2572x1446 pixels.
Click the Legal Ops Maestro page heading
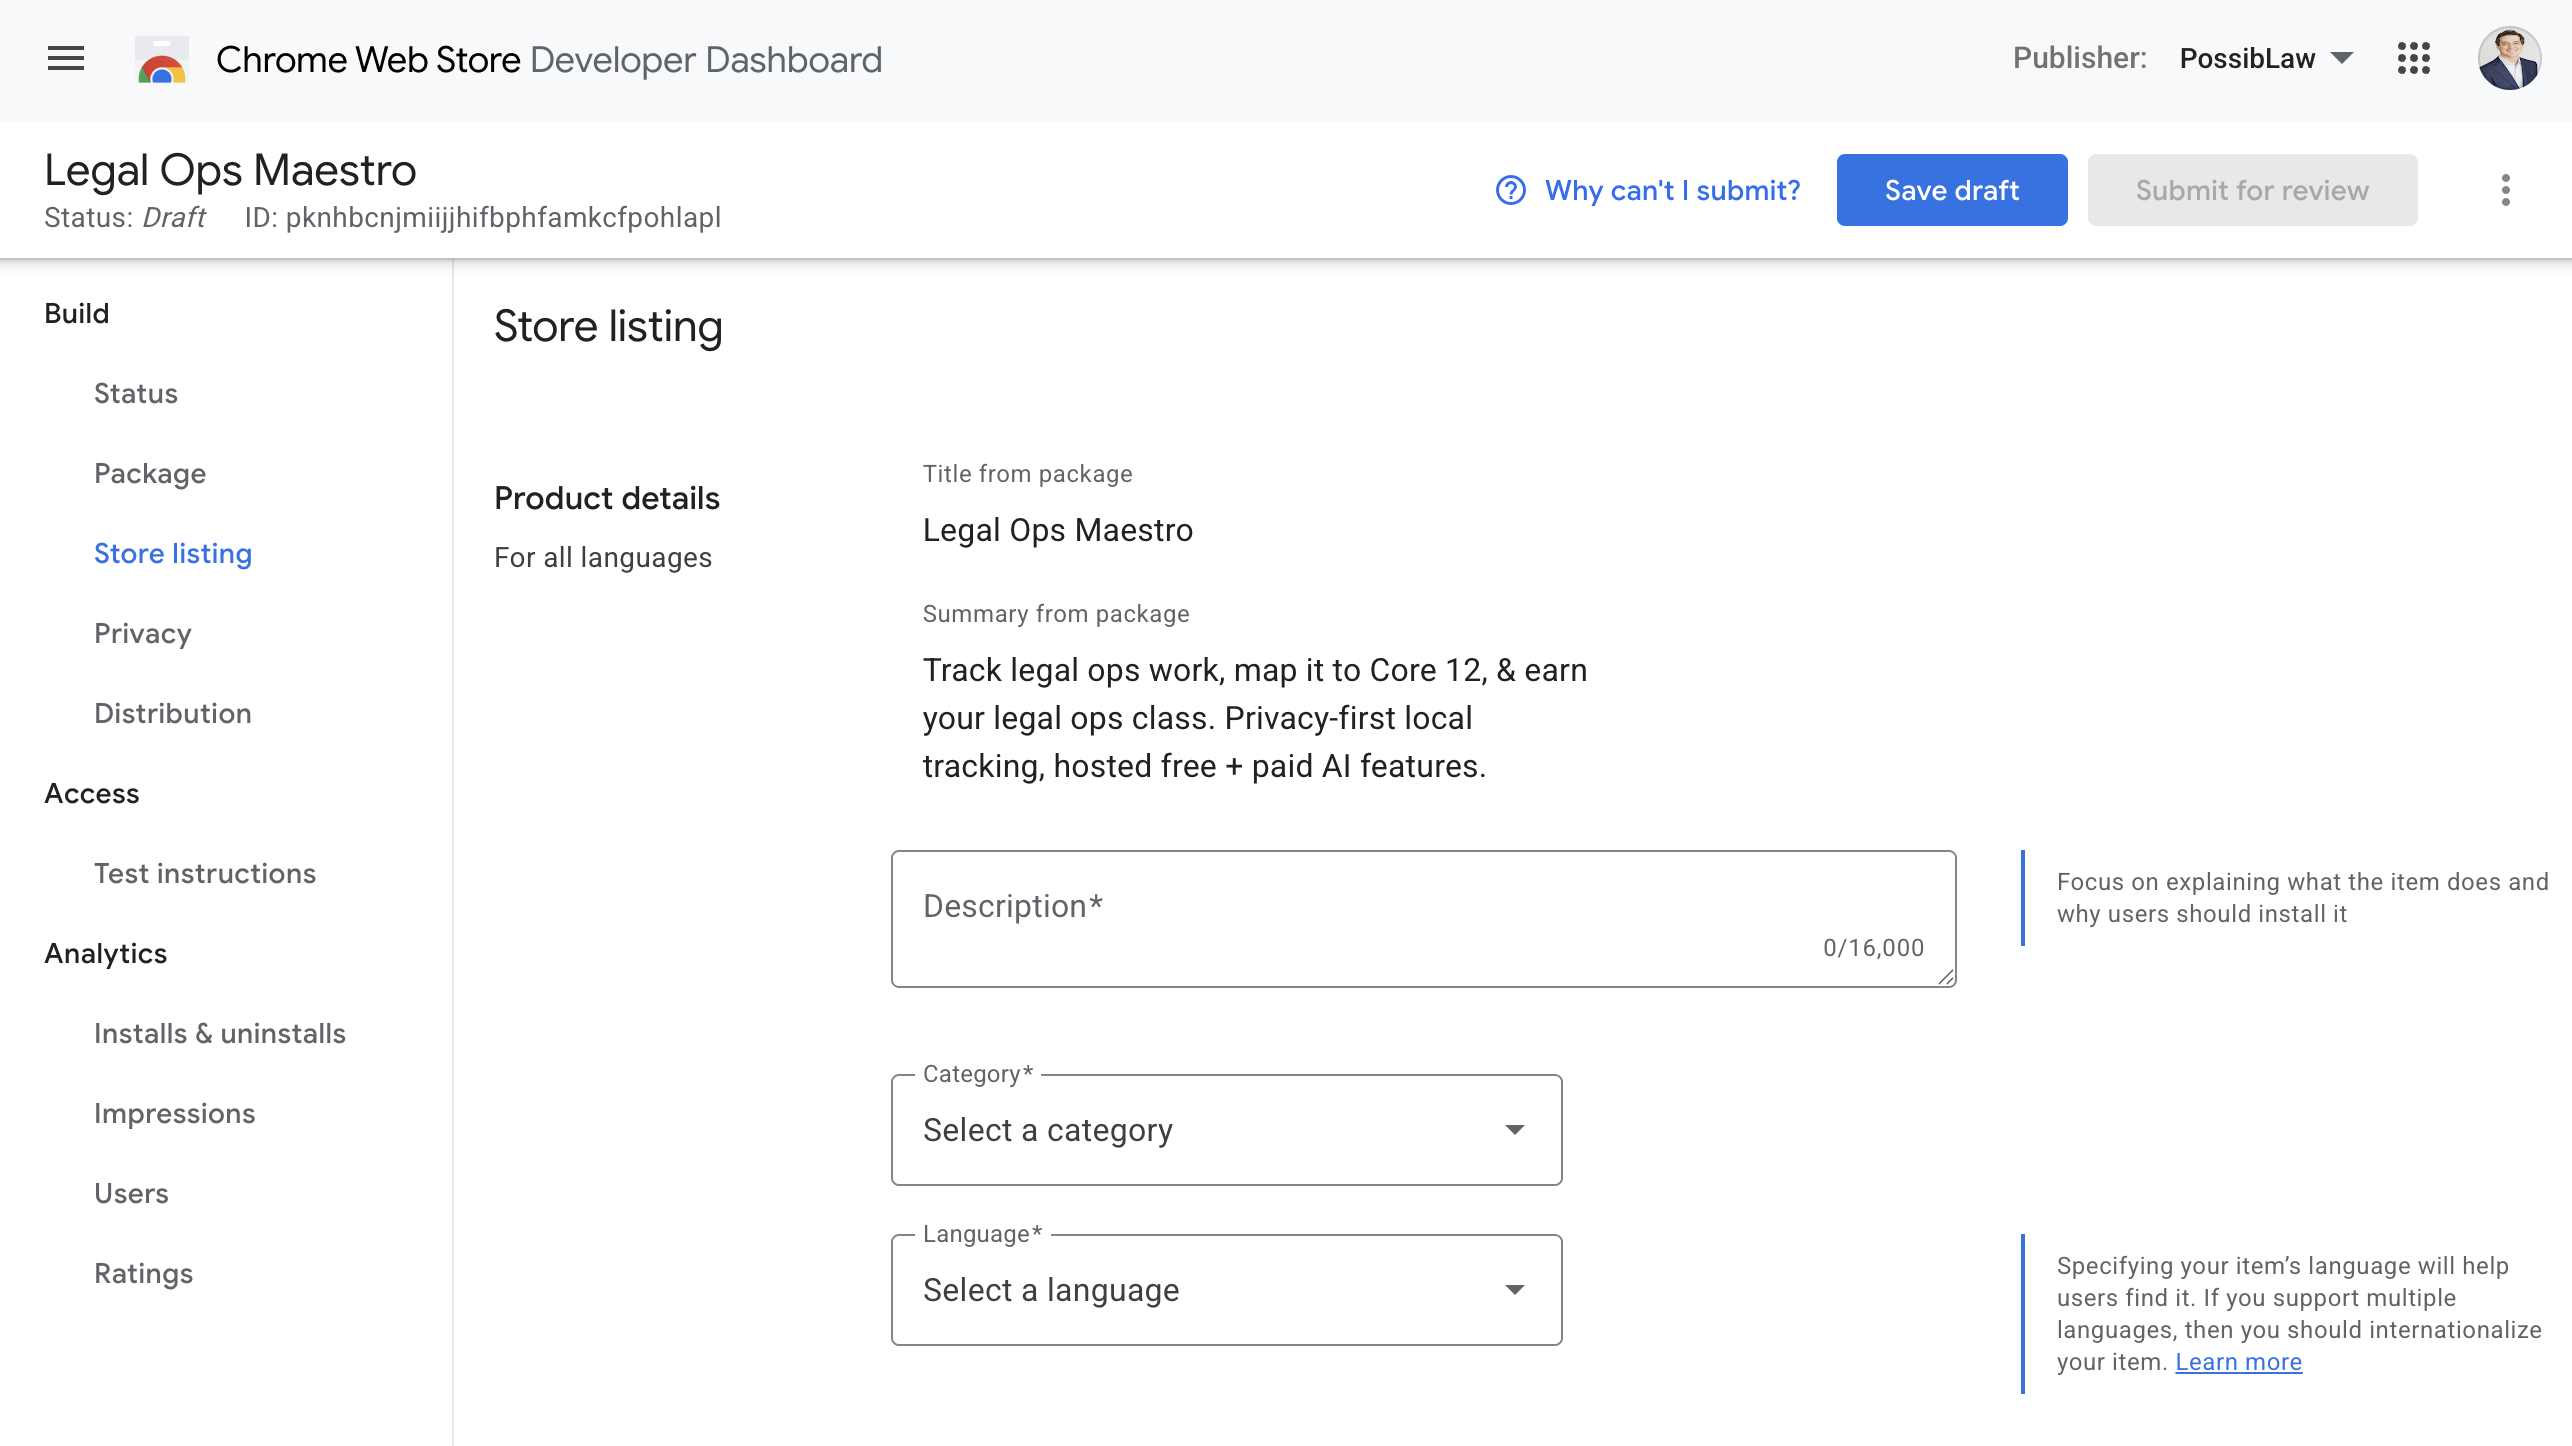[230, 170]
